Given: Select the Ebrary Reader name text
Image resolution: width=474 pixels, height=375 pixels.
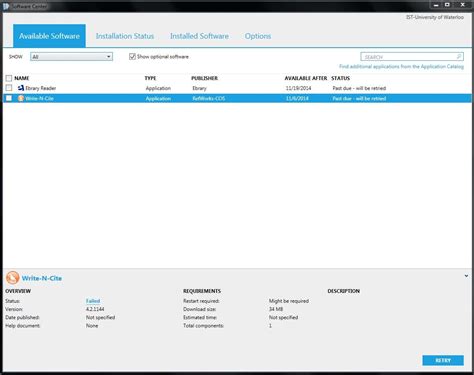Looking at the screenshot, I should (x=41, y=88).
